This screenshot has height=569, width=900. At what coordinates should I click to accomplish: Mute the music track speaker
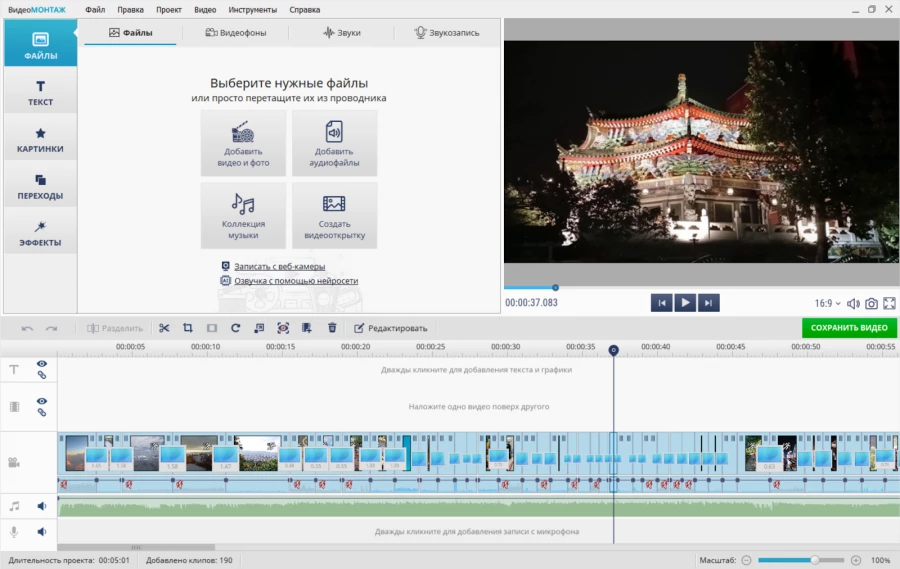pos(42,506)
